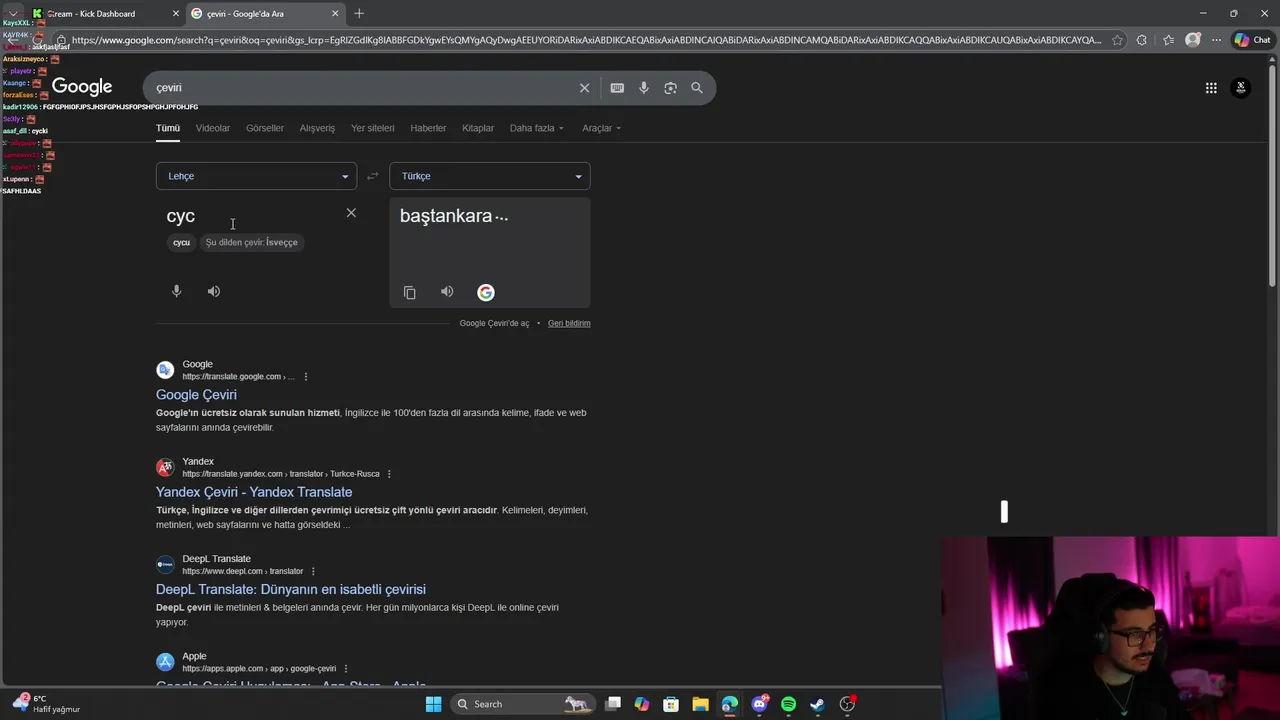Expand the Araçlar tools menu
The height and width of the screenshot is (720, 1280).
(602, 128)
